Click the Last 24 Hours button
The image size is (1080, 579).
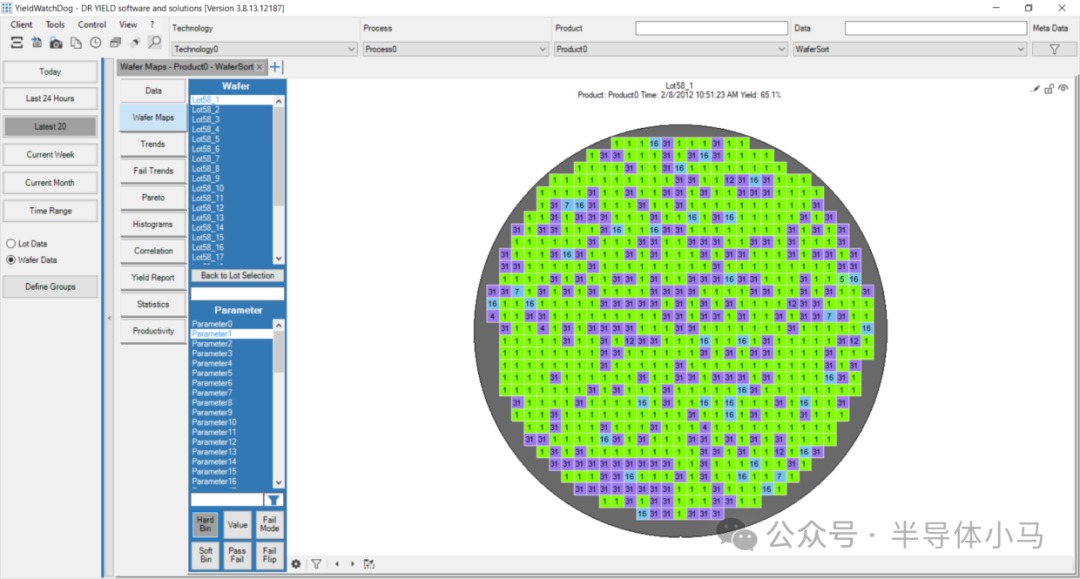tap(50, 98)
